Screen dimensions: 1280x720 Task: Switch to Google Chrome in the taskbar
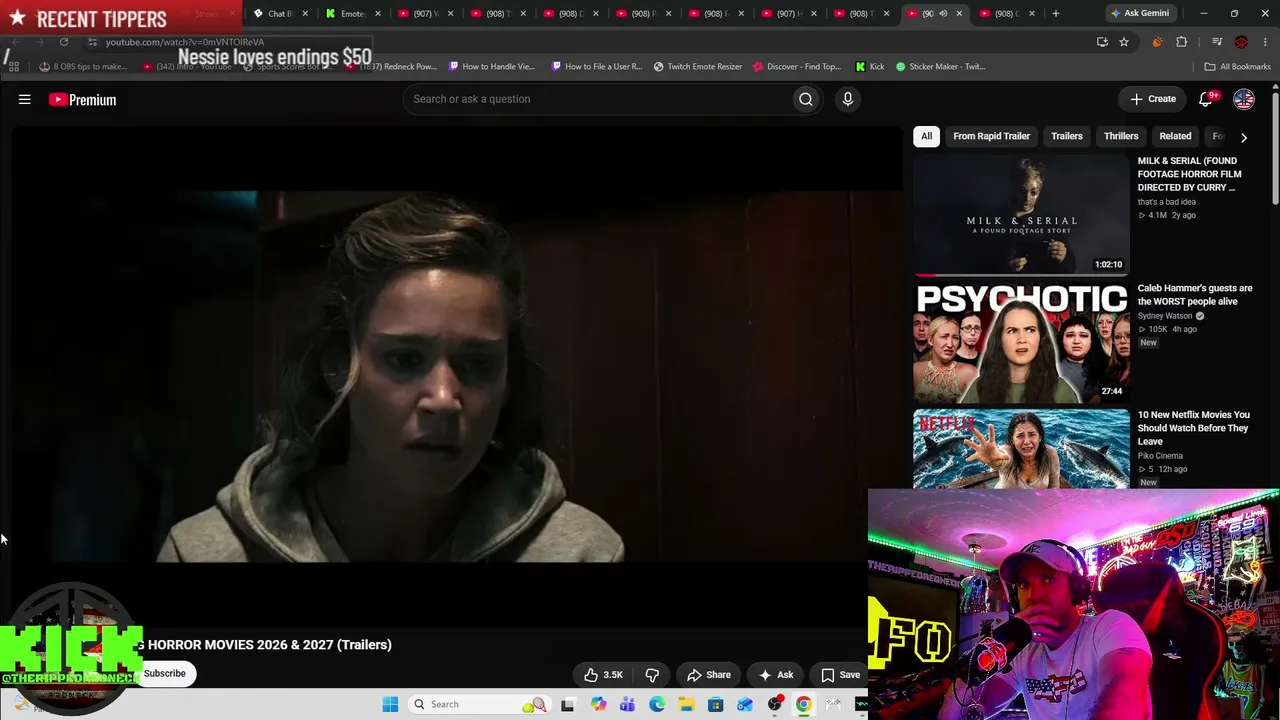803,704
